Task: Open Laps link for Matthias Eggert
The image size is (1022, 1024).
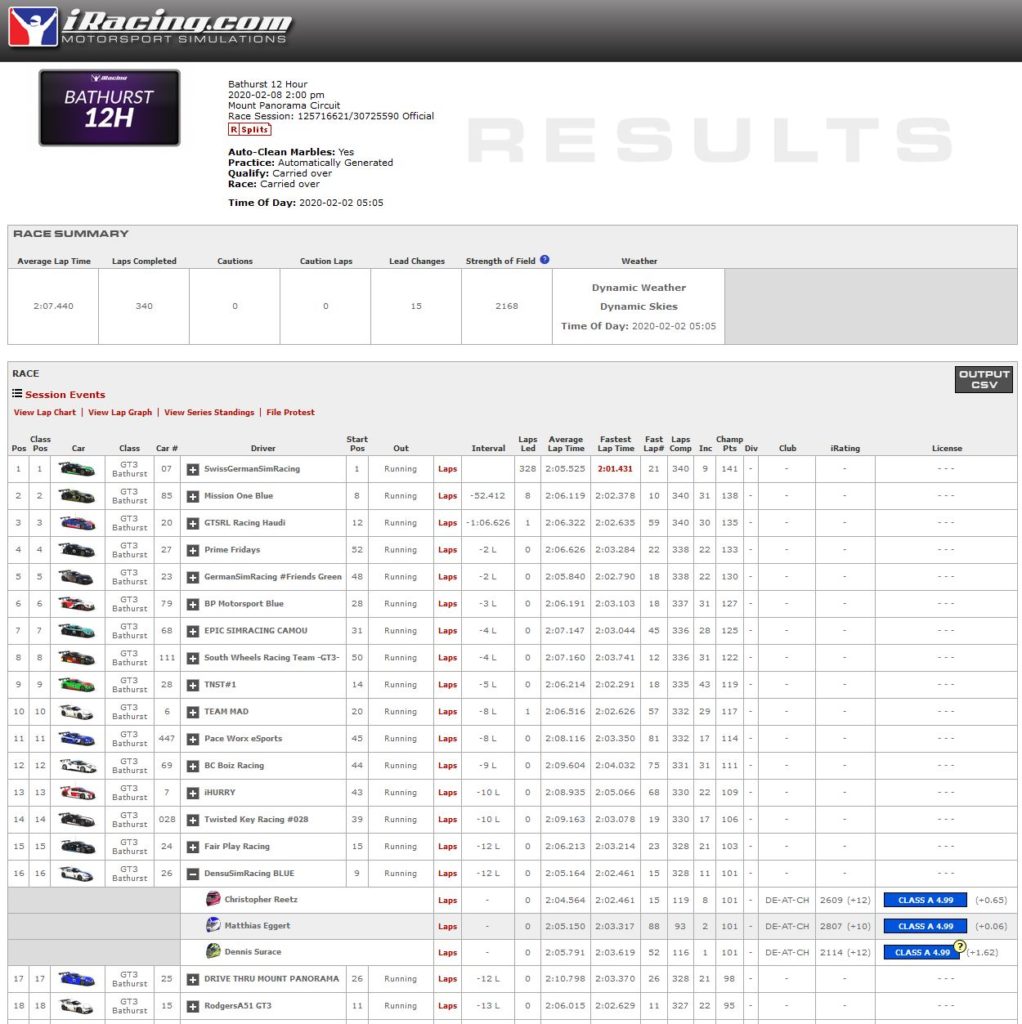Action: click(447, 926)
